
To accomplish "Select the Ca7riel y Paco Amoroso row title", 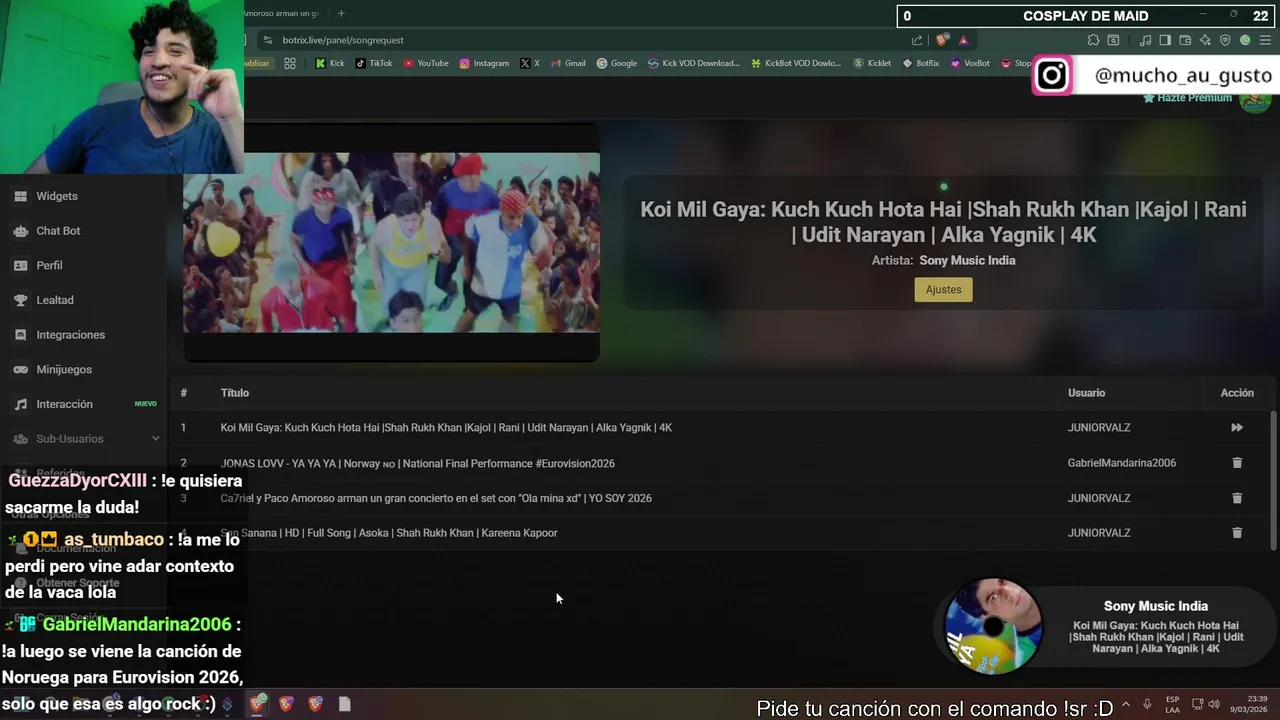I will pyautogui.click(x=436, y=498).
